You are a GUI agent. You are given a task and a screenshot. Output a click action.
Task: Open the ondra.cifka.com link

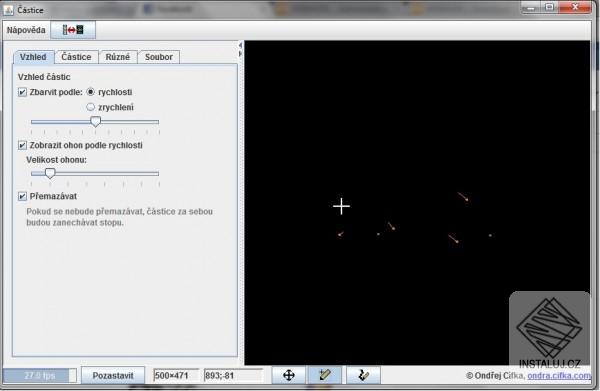[x=559, y=376]
